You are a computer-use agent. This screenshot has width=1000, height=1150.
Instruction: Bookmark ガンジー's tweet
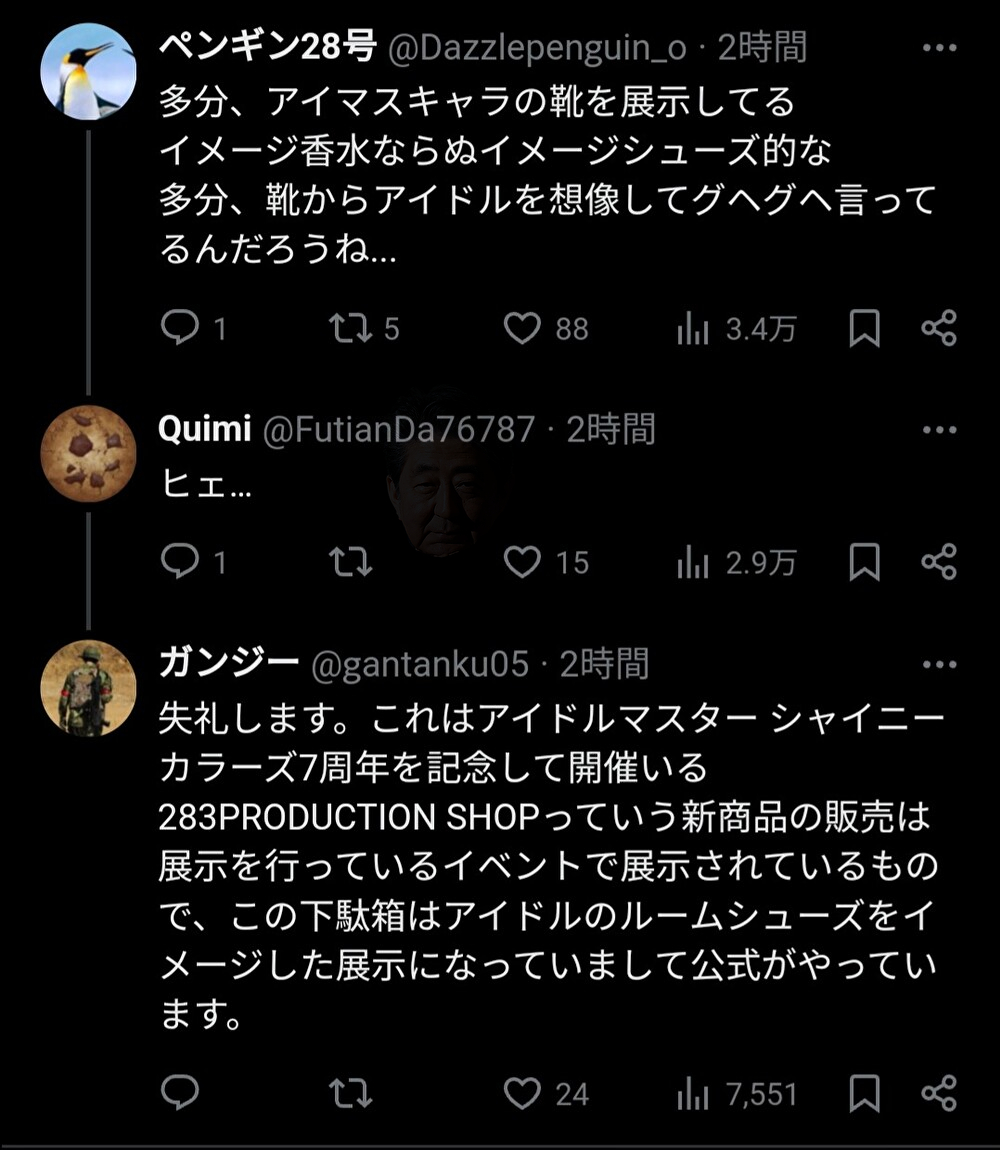(864, 1093)
